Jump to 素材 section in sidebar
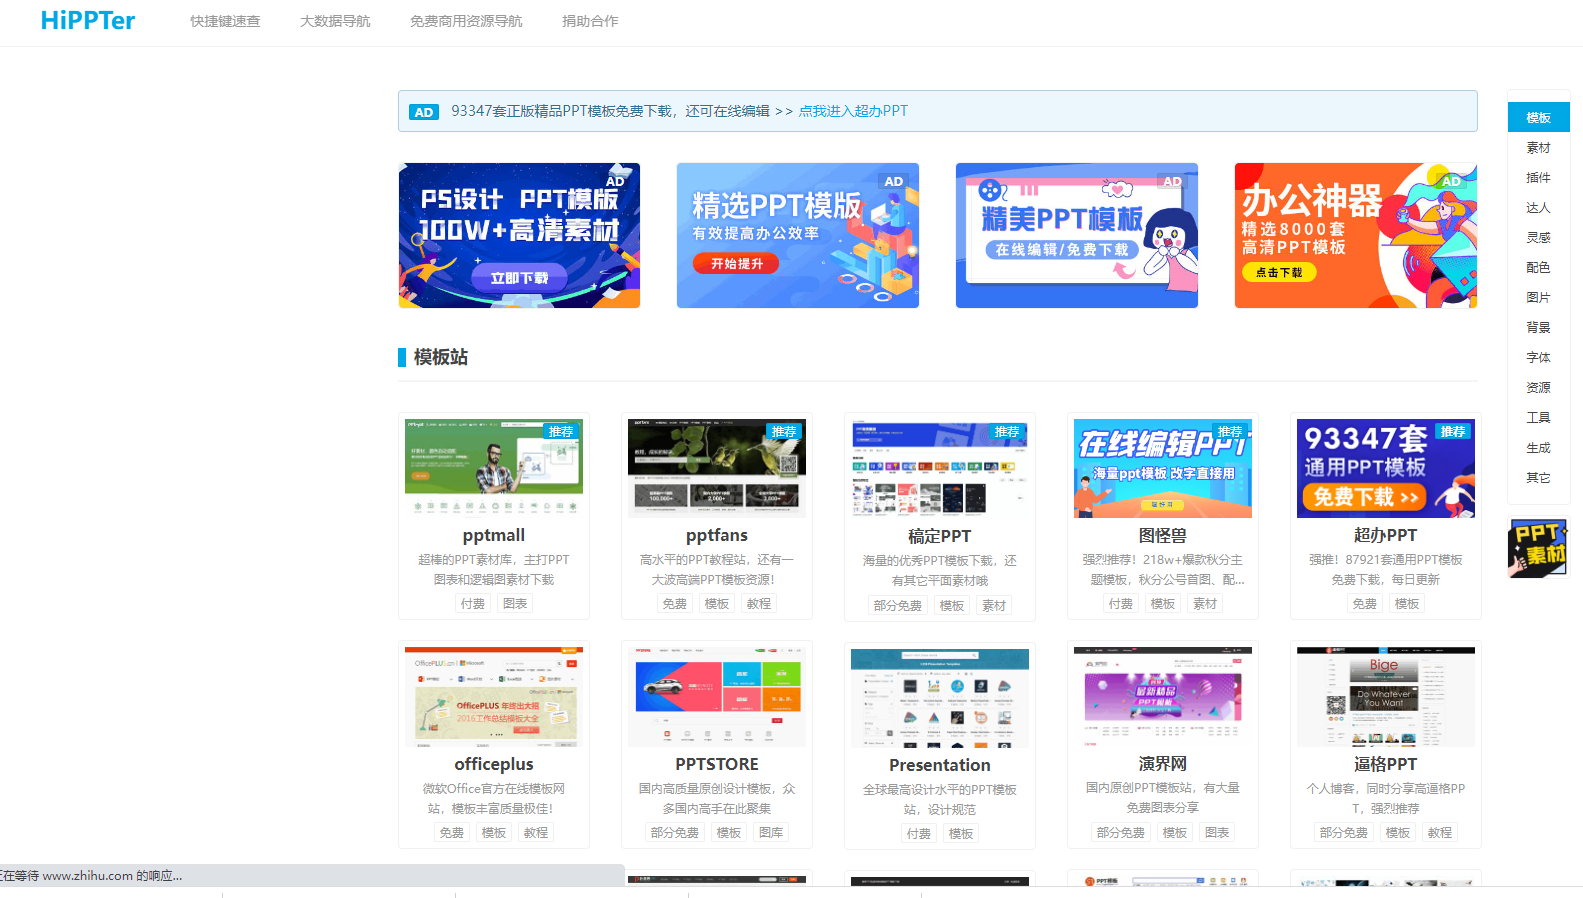 (x=1538, y=148)
